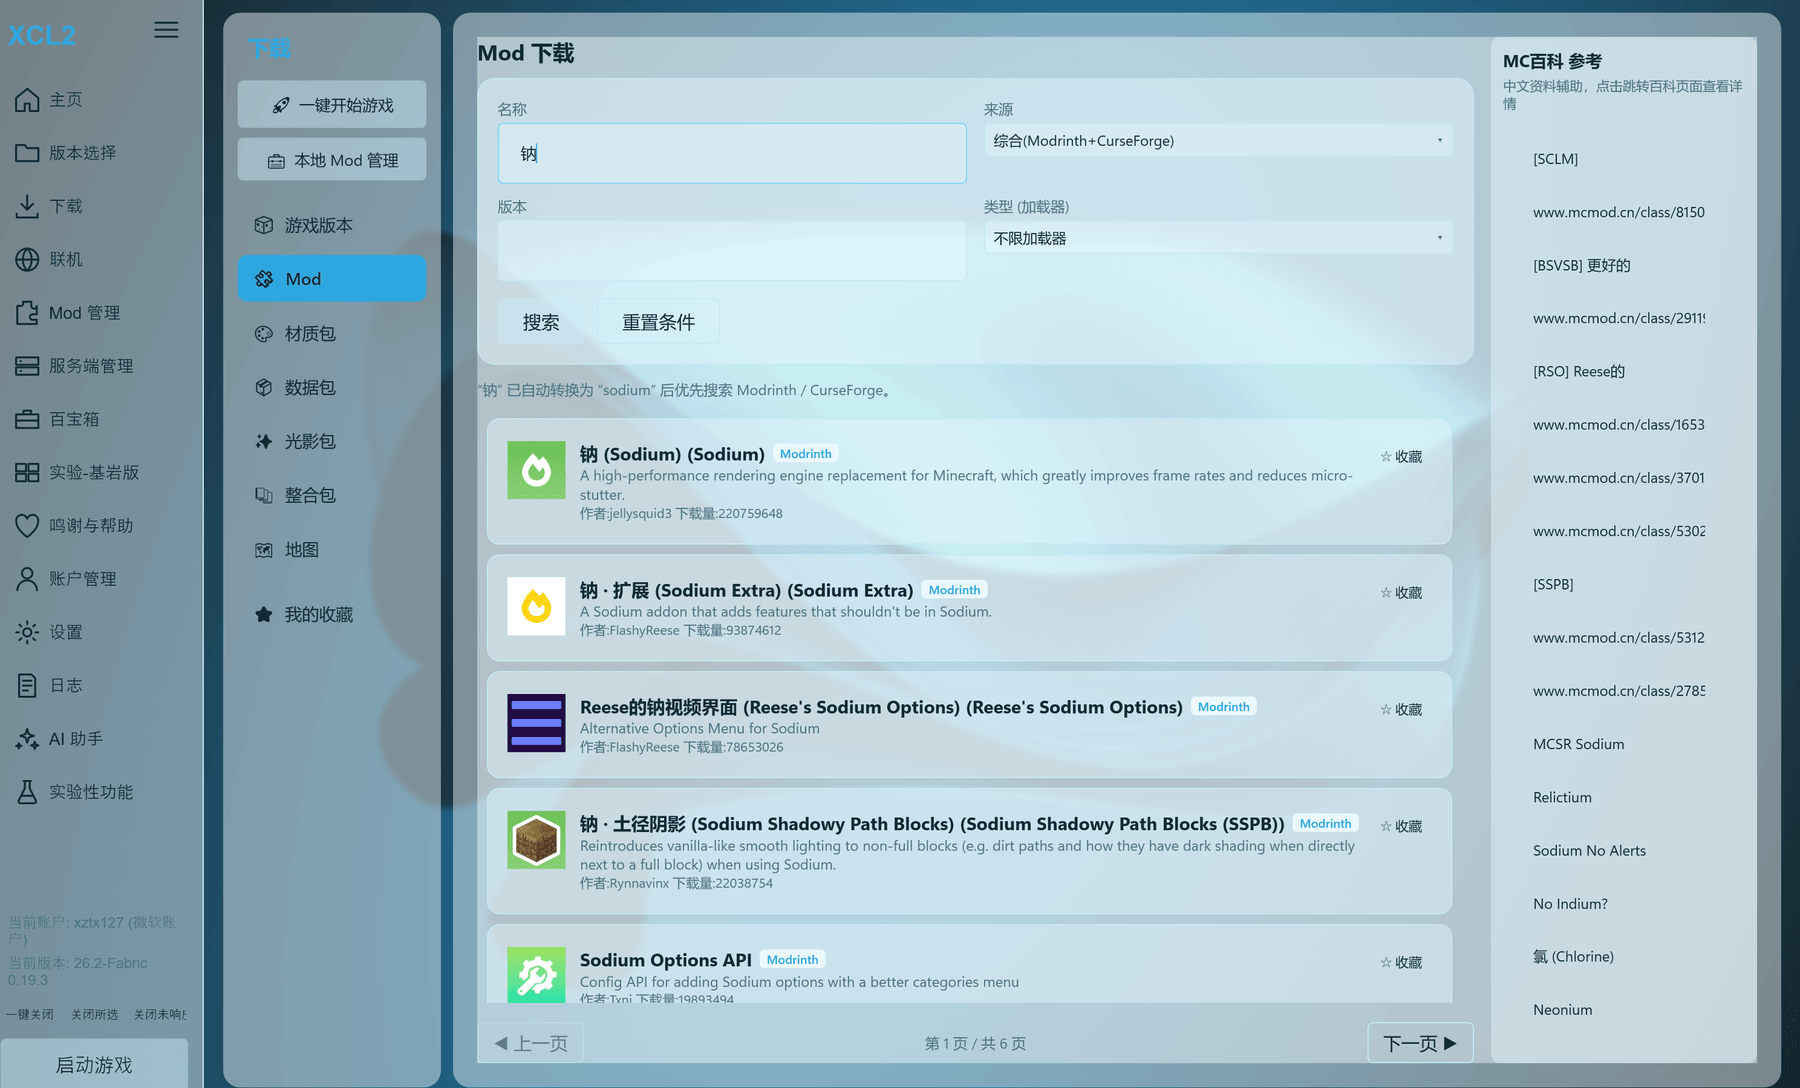Click the 地图 map icon
This screenshot has width=1800, height=1088.
tap(264, 550)
